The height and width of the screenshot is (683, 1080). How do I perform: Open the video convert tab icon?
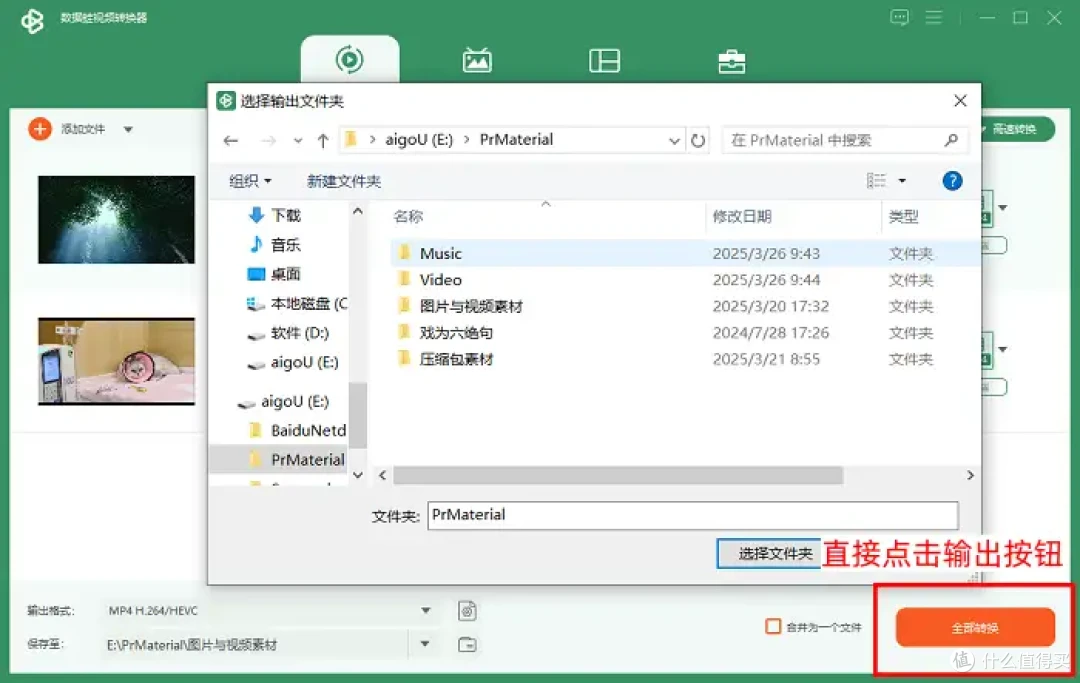pyautogui.click(x=349, y=60)
